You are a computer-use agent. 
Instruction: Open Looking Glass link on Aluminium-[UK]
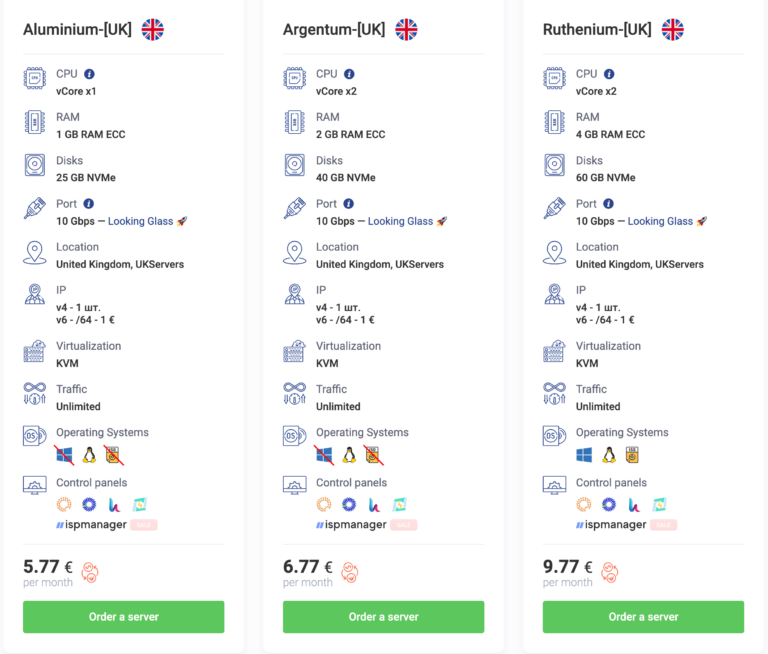coord(140,222)
